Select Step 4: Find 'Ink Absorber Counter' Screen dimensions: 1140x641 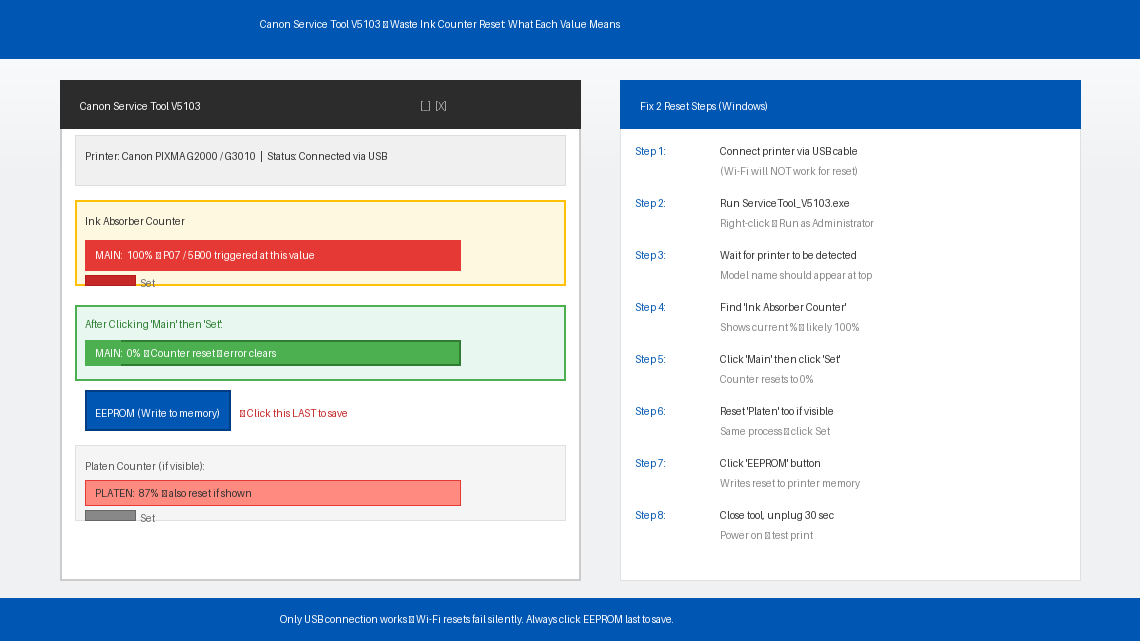pos(783,308)
